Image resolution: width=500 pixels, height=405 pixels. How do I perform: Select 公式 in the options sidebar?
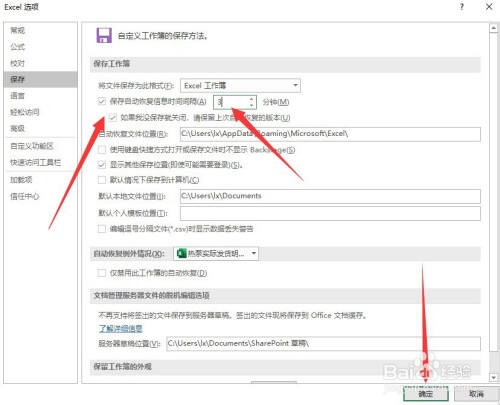tap(17, 47)
